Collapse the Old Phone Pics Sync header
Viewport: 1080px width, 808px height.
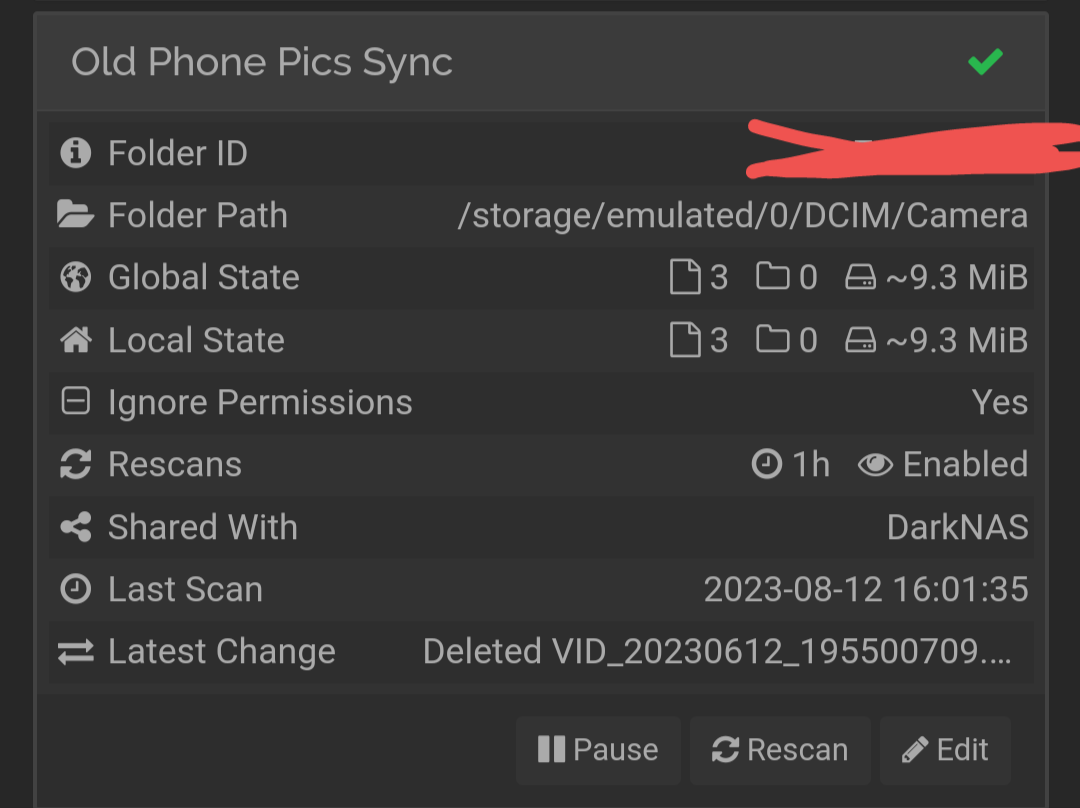(x=541, y=62)
